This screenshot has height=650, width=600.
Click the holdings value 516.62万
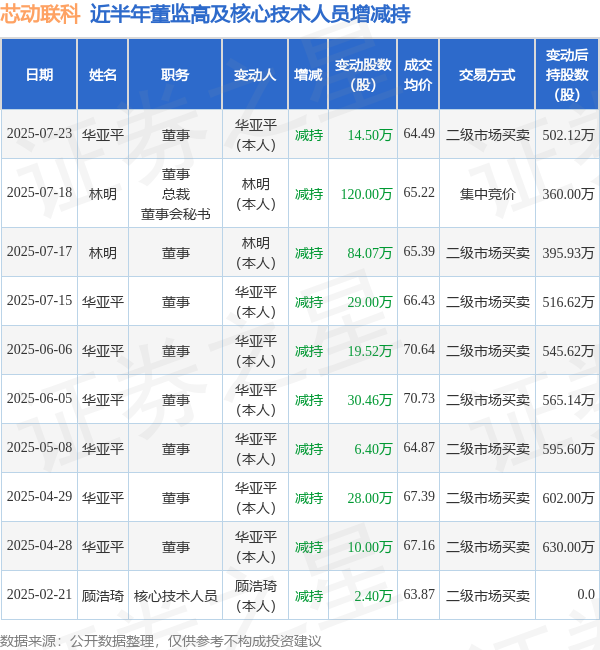[568, 302]
